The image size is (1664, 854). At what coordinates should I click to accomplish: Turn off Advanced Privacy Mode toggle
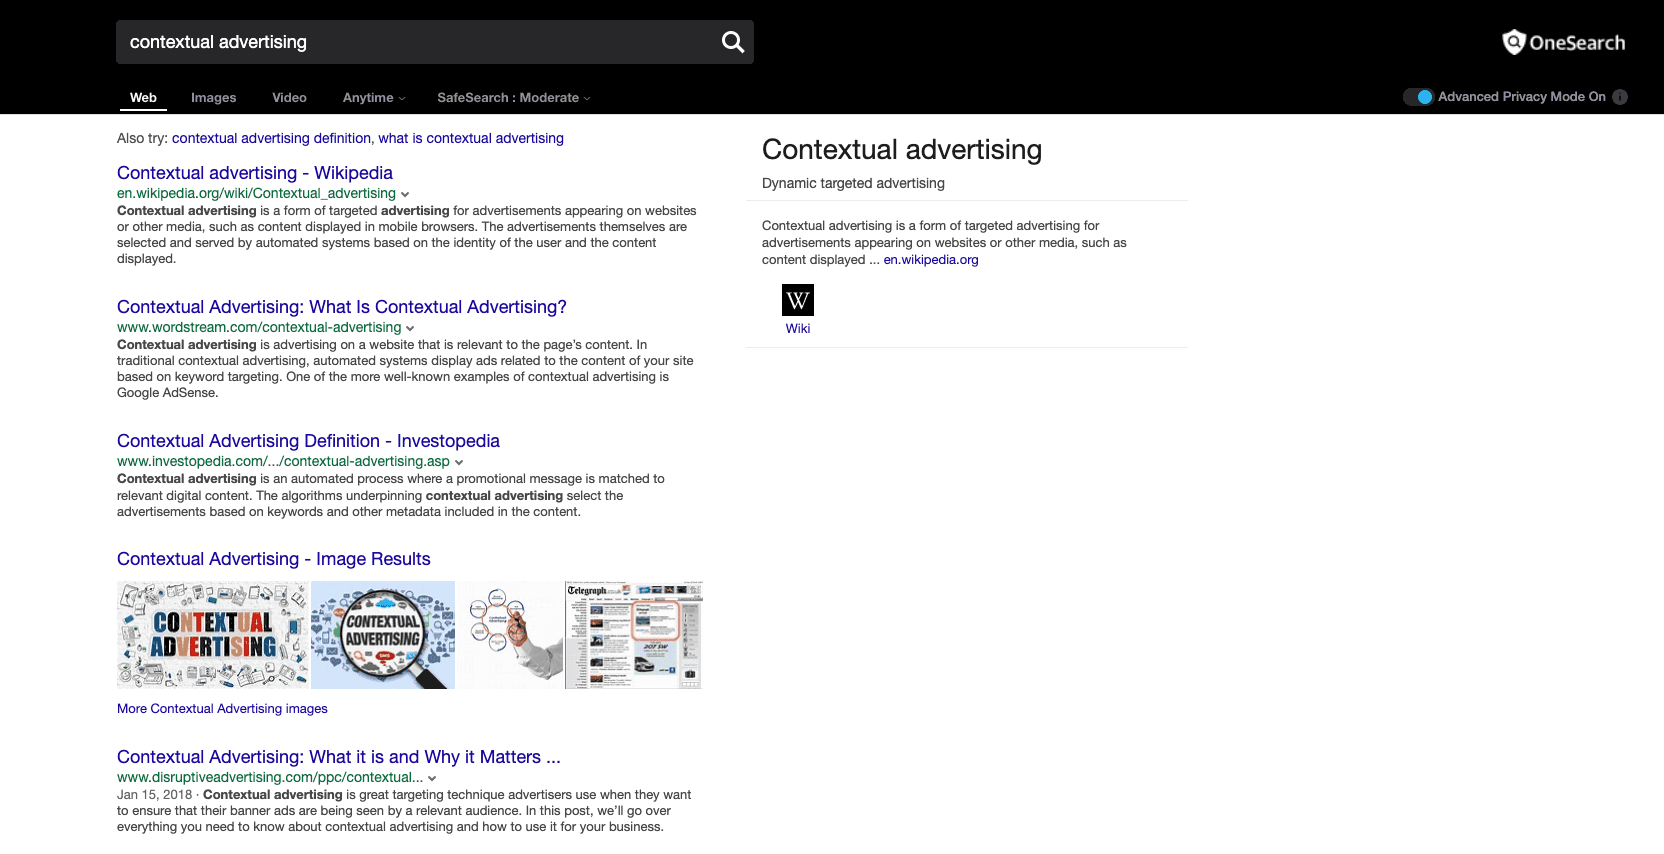pos(1418,97)
